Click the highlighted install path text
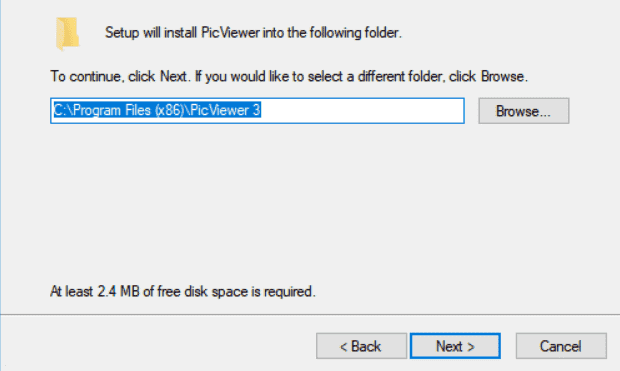 [x=157, y=110]
